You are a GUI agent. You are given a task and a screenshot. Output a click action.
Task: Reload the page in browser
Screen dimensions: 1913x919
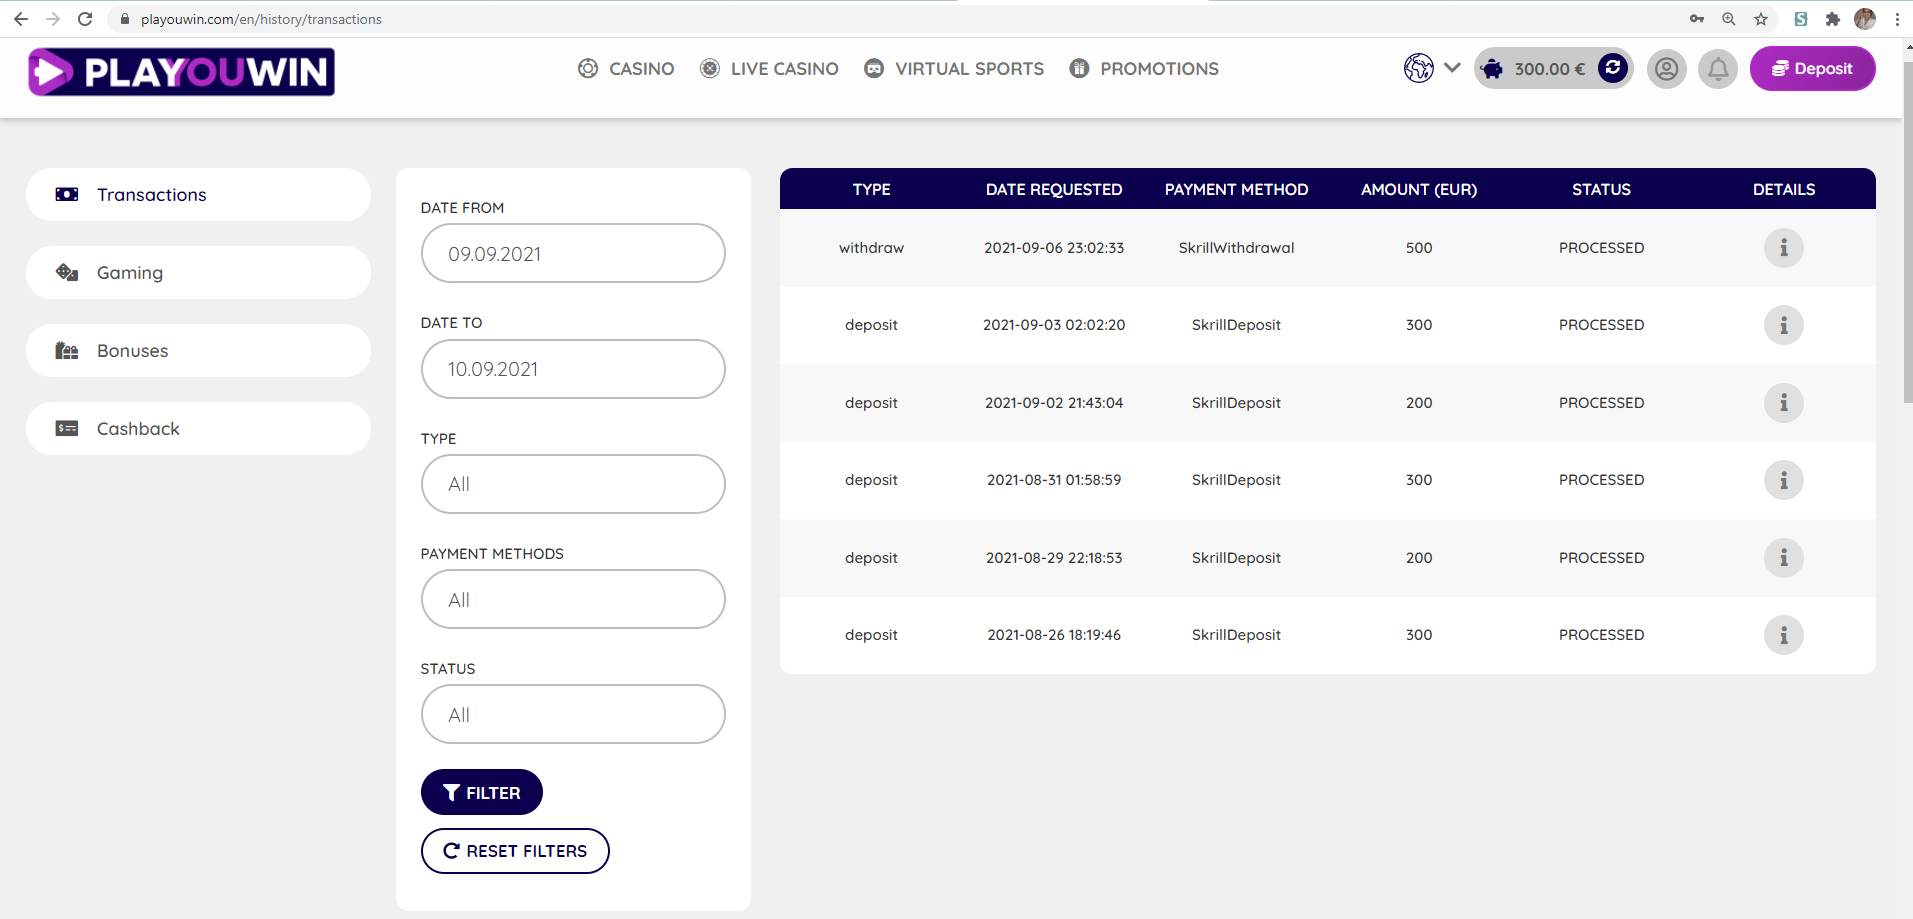(85, 19)
